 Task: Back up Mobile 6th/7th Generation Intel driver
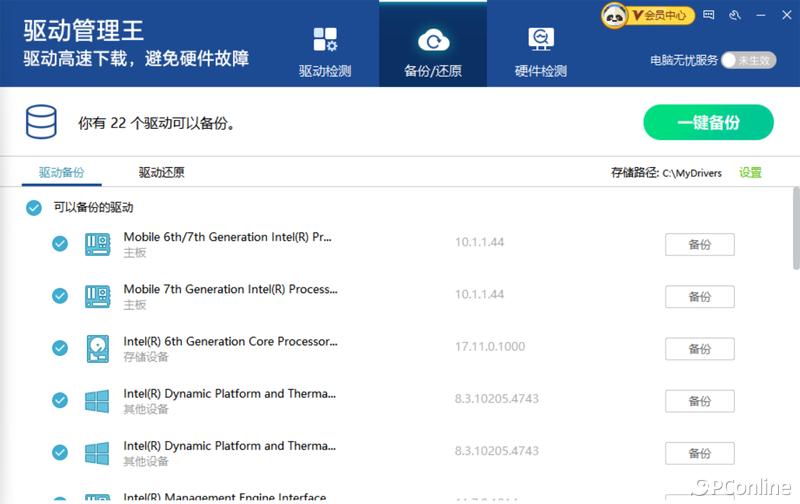699,244
